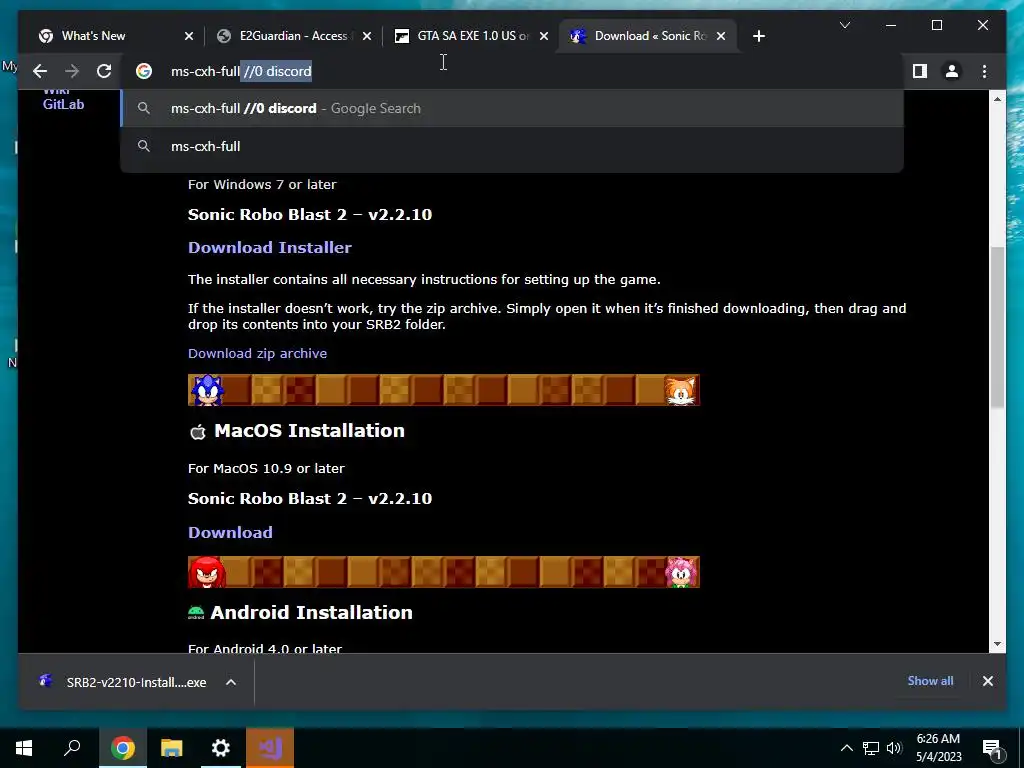Click the MacOS Installation heading
This screenshot has height=768, width=1024.
pyautogui.click(x=309, y=431)
